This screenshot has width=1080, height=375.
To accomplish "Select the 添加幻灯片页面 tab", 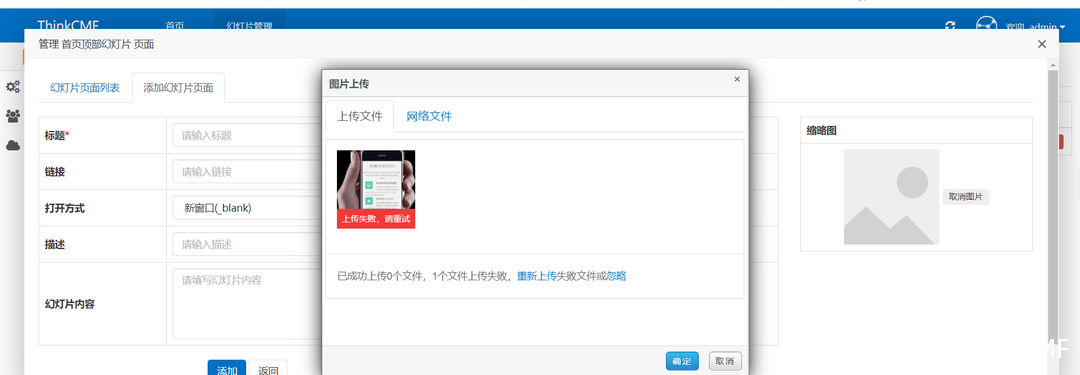I will point(178,88).
